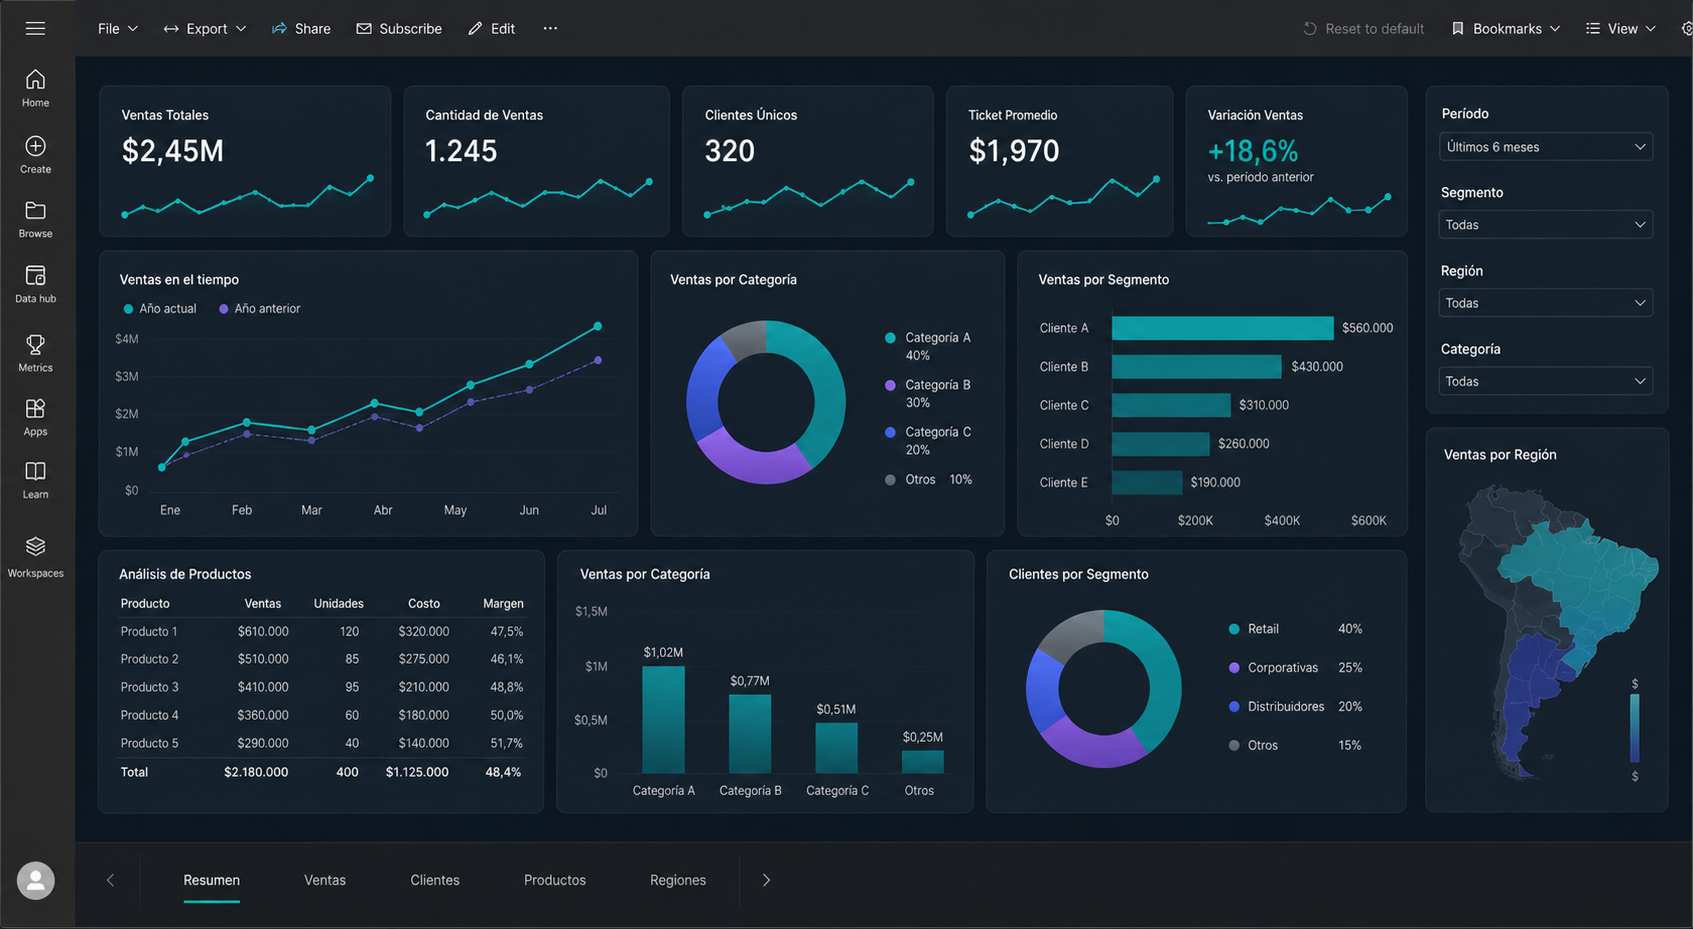The width and height of the screenshot is (1693, 929).
Task: Click $510.000 sales cell of Producto 2
Action: [263, 659]
